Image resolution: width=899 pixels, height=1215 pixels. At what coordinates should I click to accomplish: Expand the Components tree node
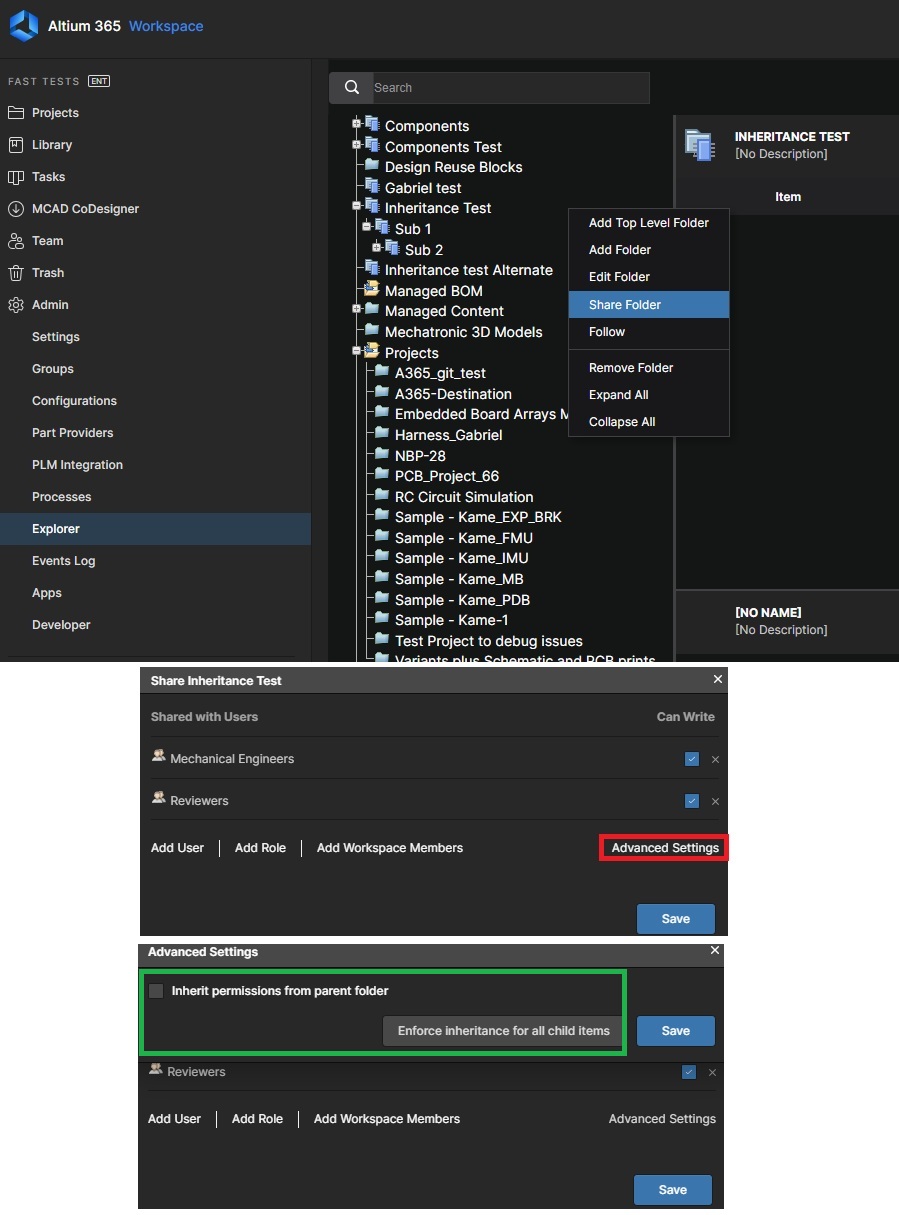click(x=356, y=125)
